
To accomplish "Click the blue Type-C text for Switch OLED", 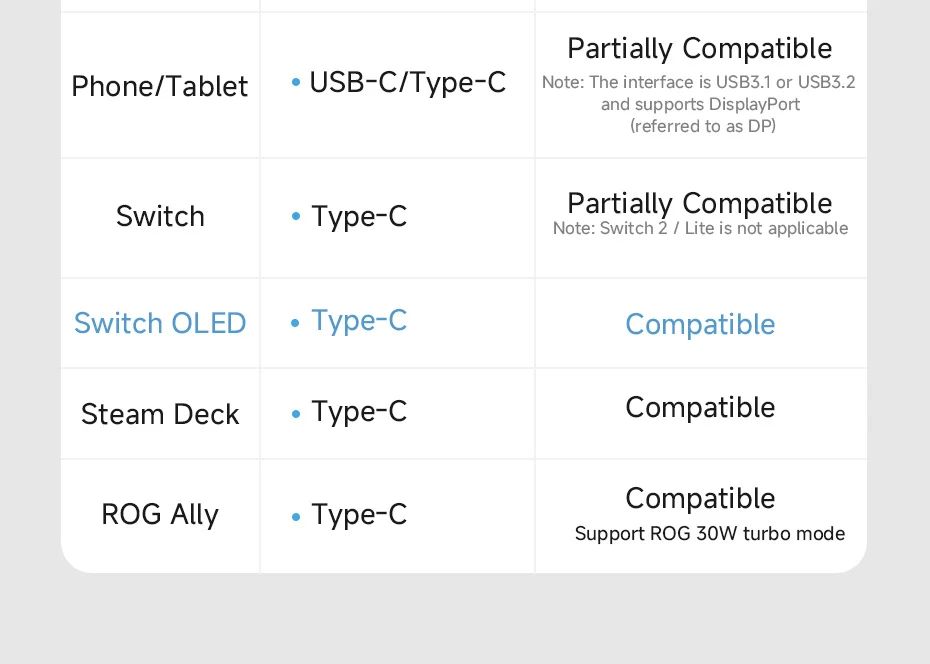I will (x=359, y=320).
